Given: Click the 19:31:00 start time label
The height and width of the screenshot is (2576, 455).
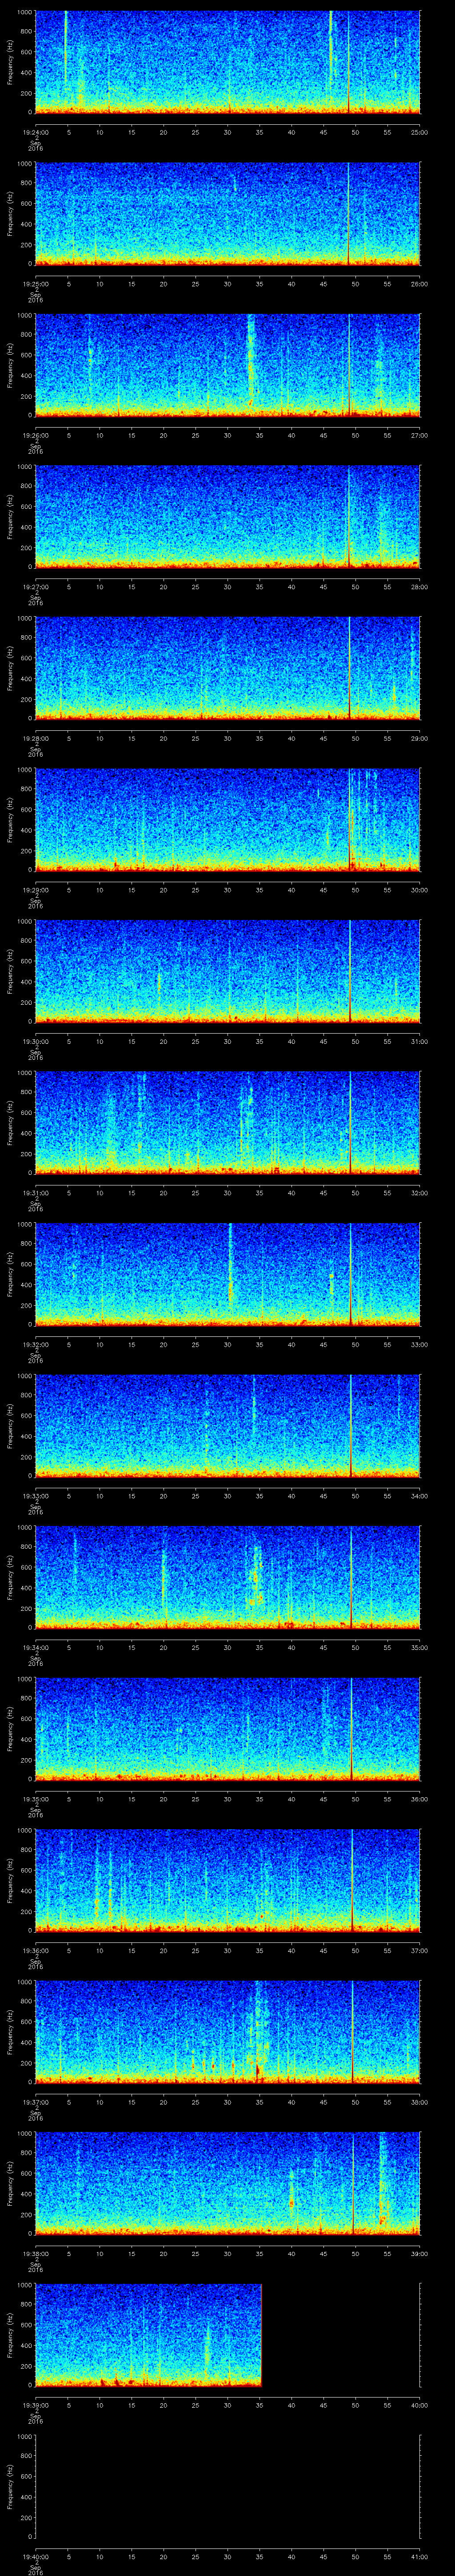Looking at the screenshot, I should coord(35,1193).
